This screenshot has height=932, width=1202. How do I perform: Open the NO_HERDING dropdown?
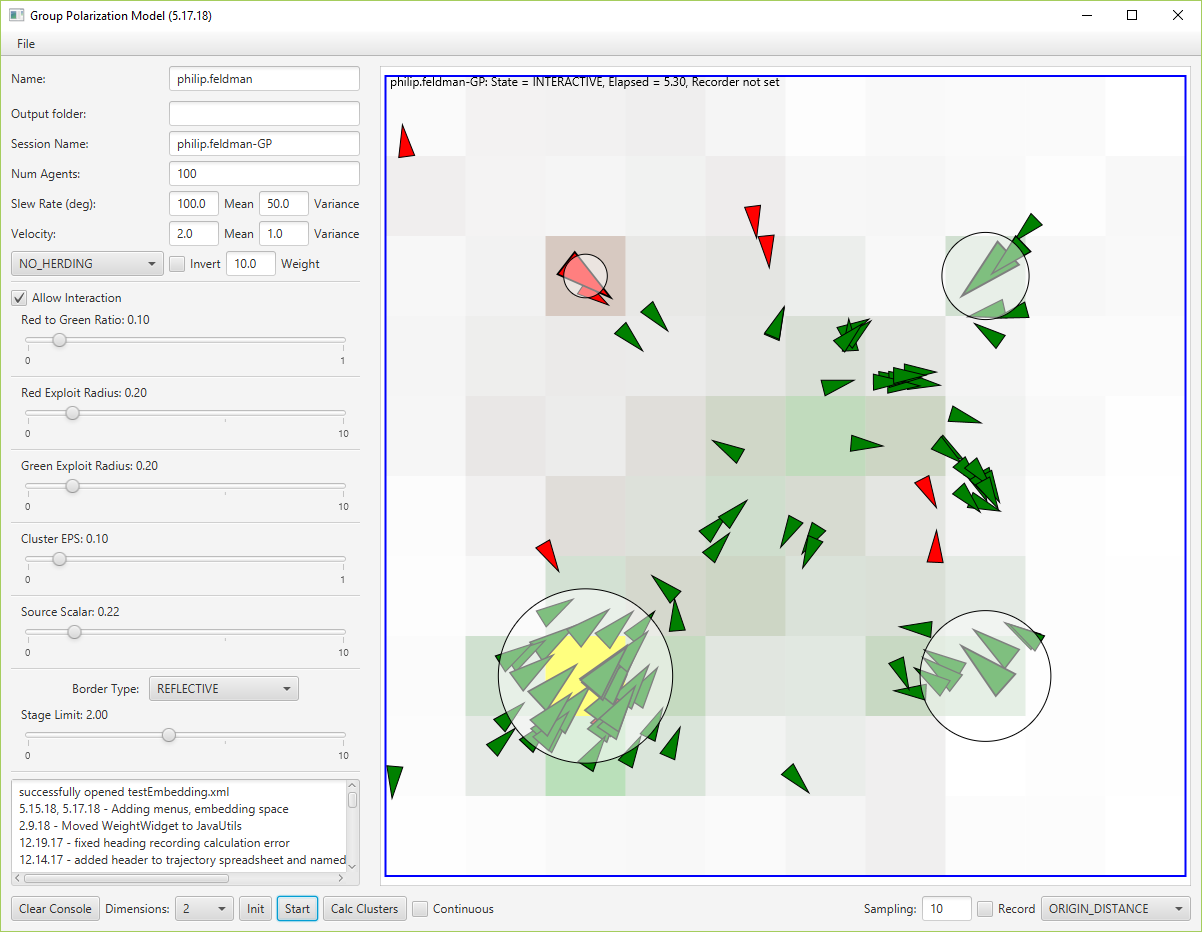click(87, 264)
